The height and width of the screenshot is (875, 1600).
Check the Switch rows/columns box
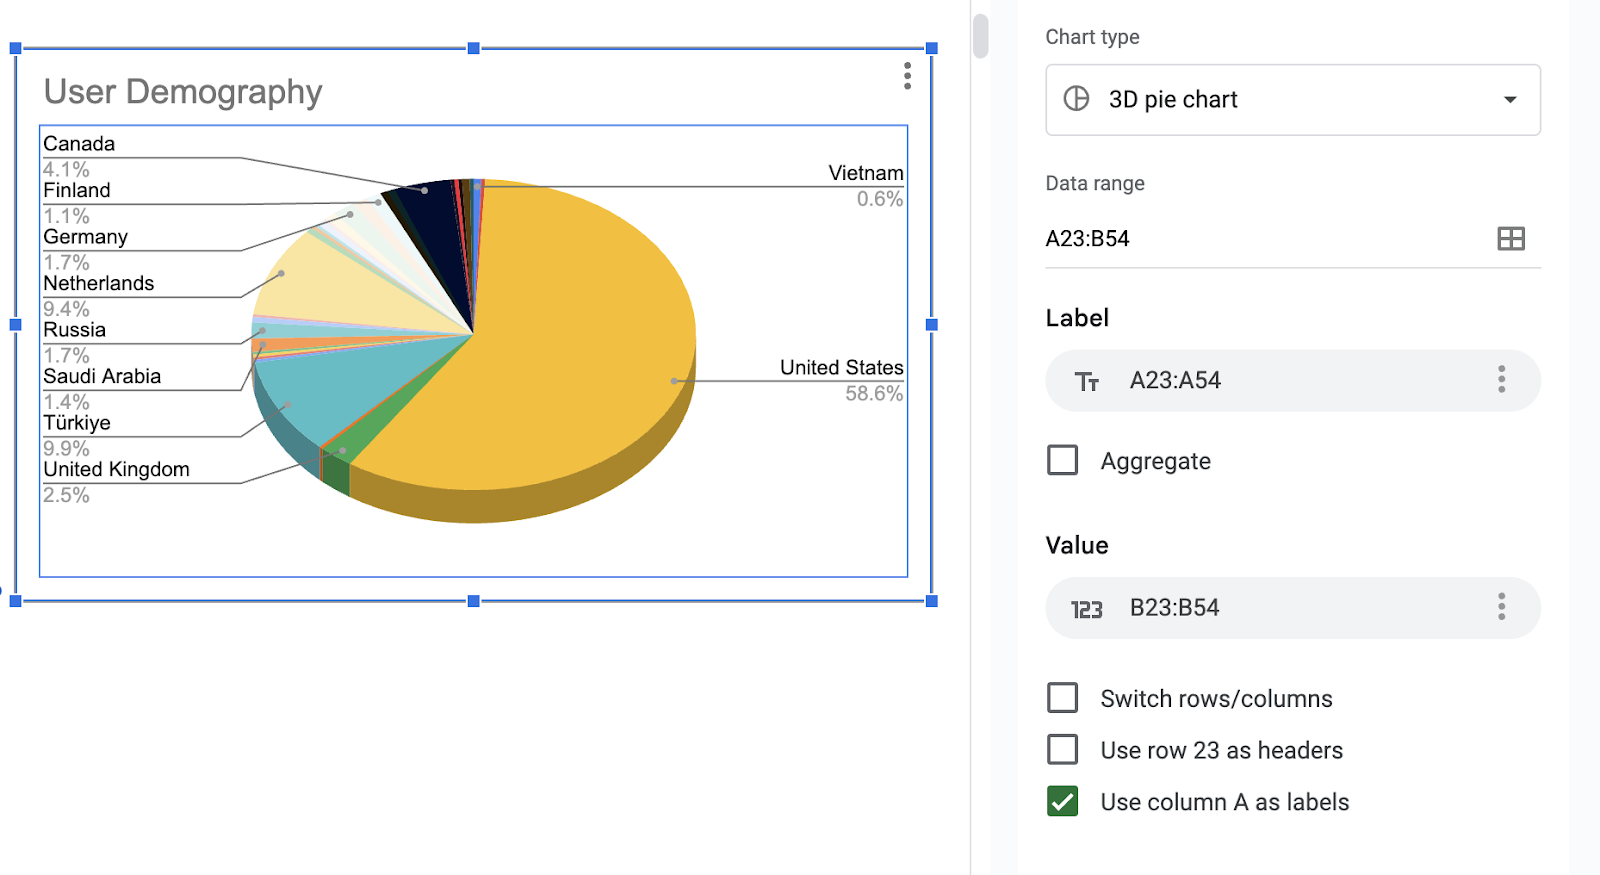pos(1062,698)
